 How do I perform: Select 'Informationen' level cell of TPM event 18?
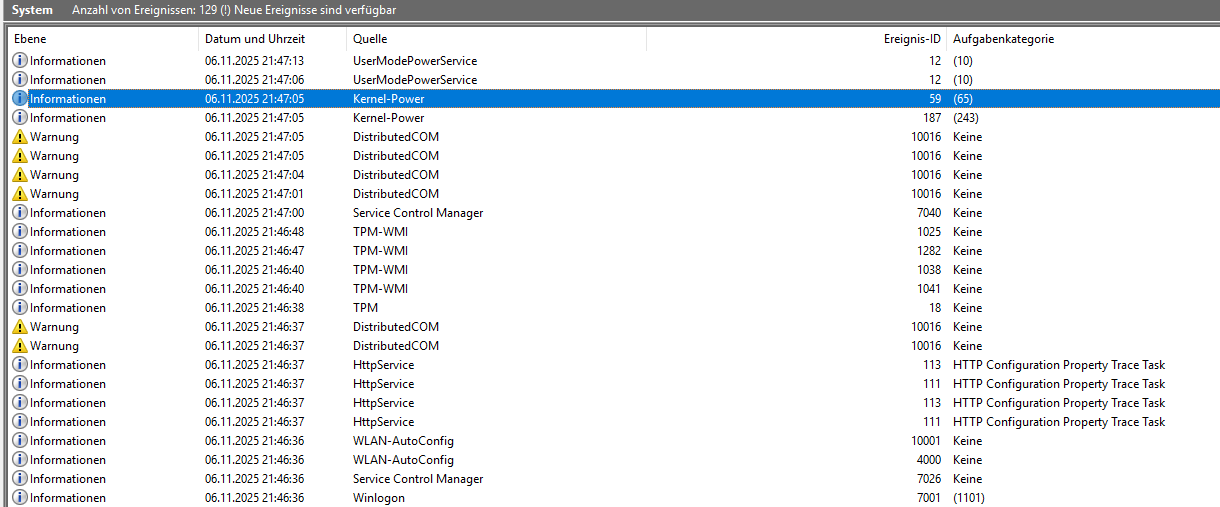pyautogui.click(x=68, y=308)
